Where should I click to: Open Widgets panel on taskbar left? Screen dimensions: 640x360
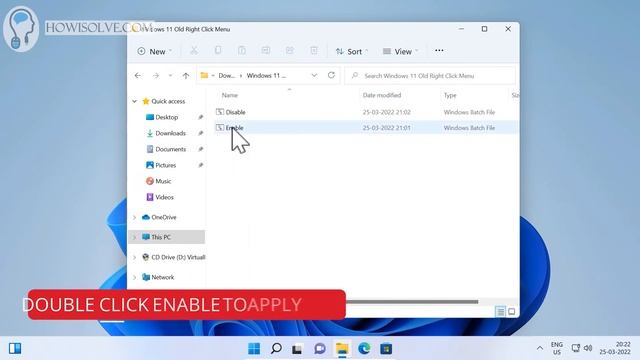click(15, 348)
